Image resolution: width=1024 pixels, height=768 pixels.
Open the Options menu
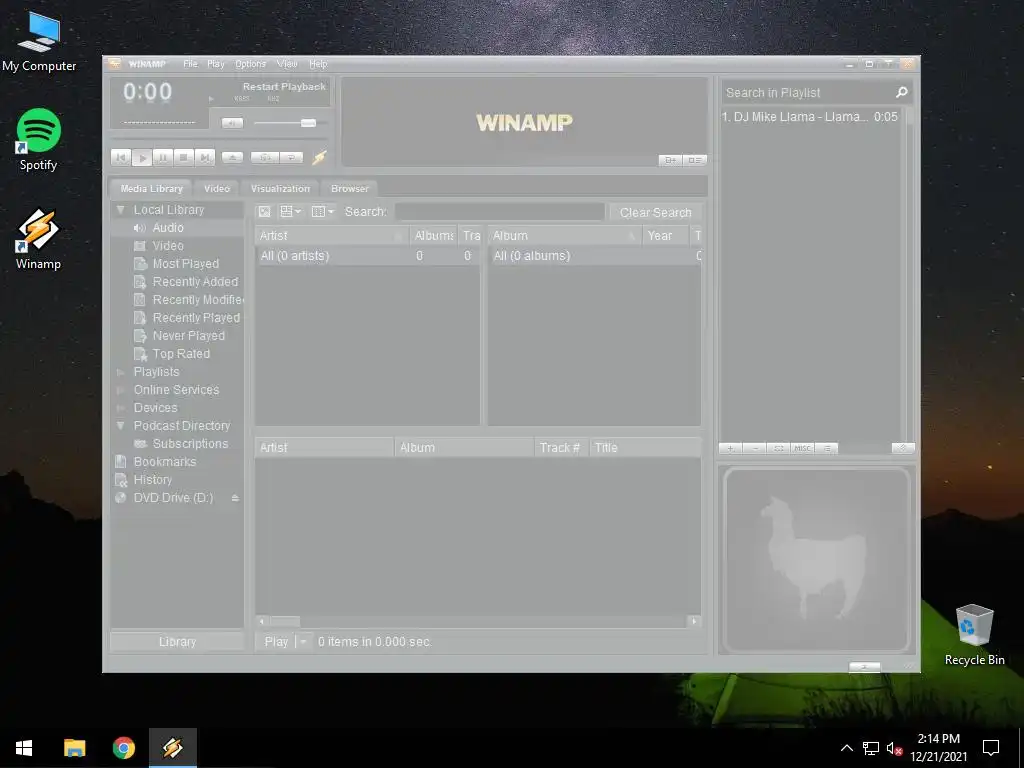click(250, 64)
